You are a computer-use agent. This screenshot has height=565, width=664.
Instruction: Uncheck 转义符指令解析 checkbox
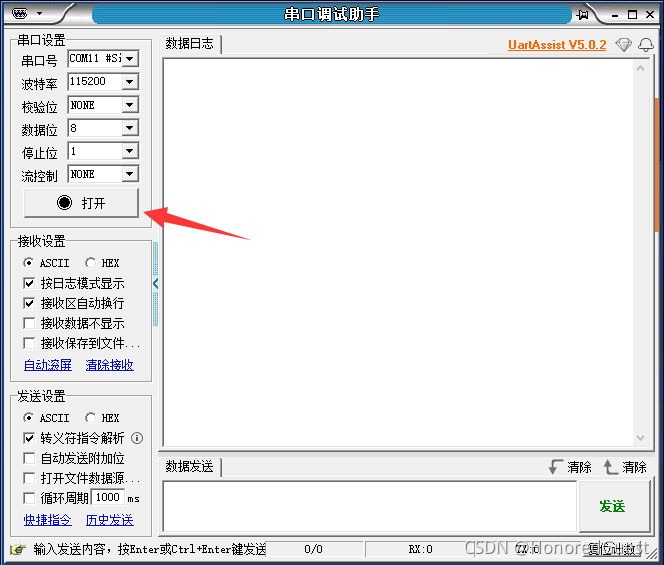coord(29,438)
